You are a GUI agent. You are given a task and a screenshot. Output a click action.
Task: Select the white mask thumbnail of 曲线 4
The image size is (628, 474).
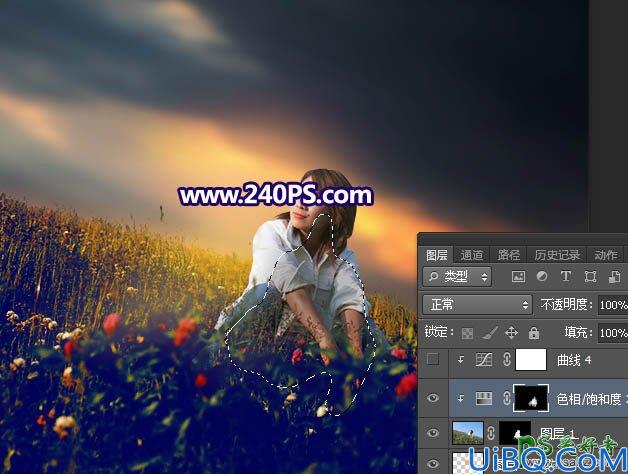tap(531, 359)
